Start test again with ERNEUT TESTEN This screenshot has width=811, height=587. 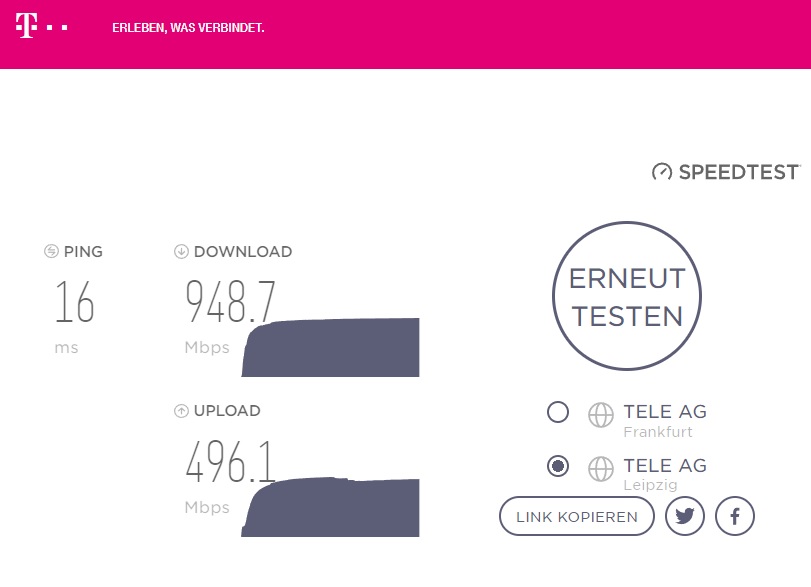[627, 296]
